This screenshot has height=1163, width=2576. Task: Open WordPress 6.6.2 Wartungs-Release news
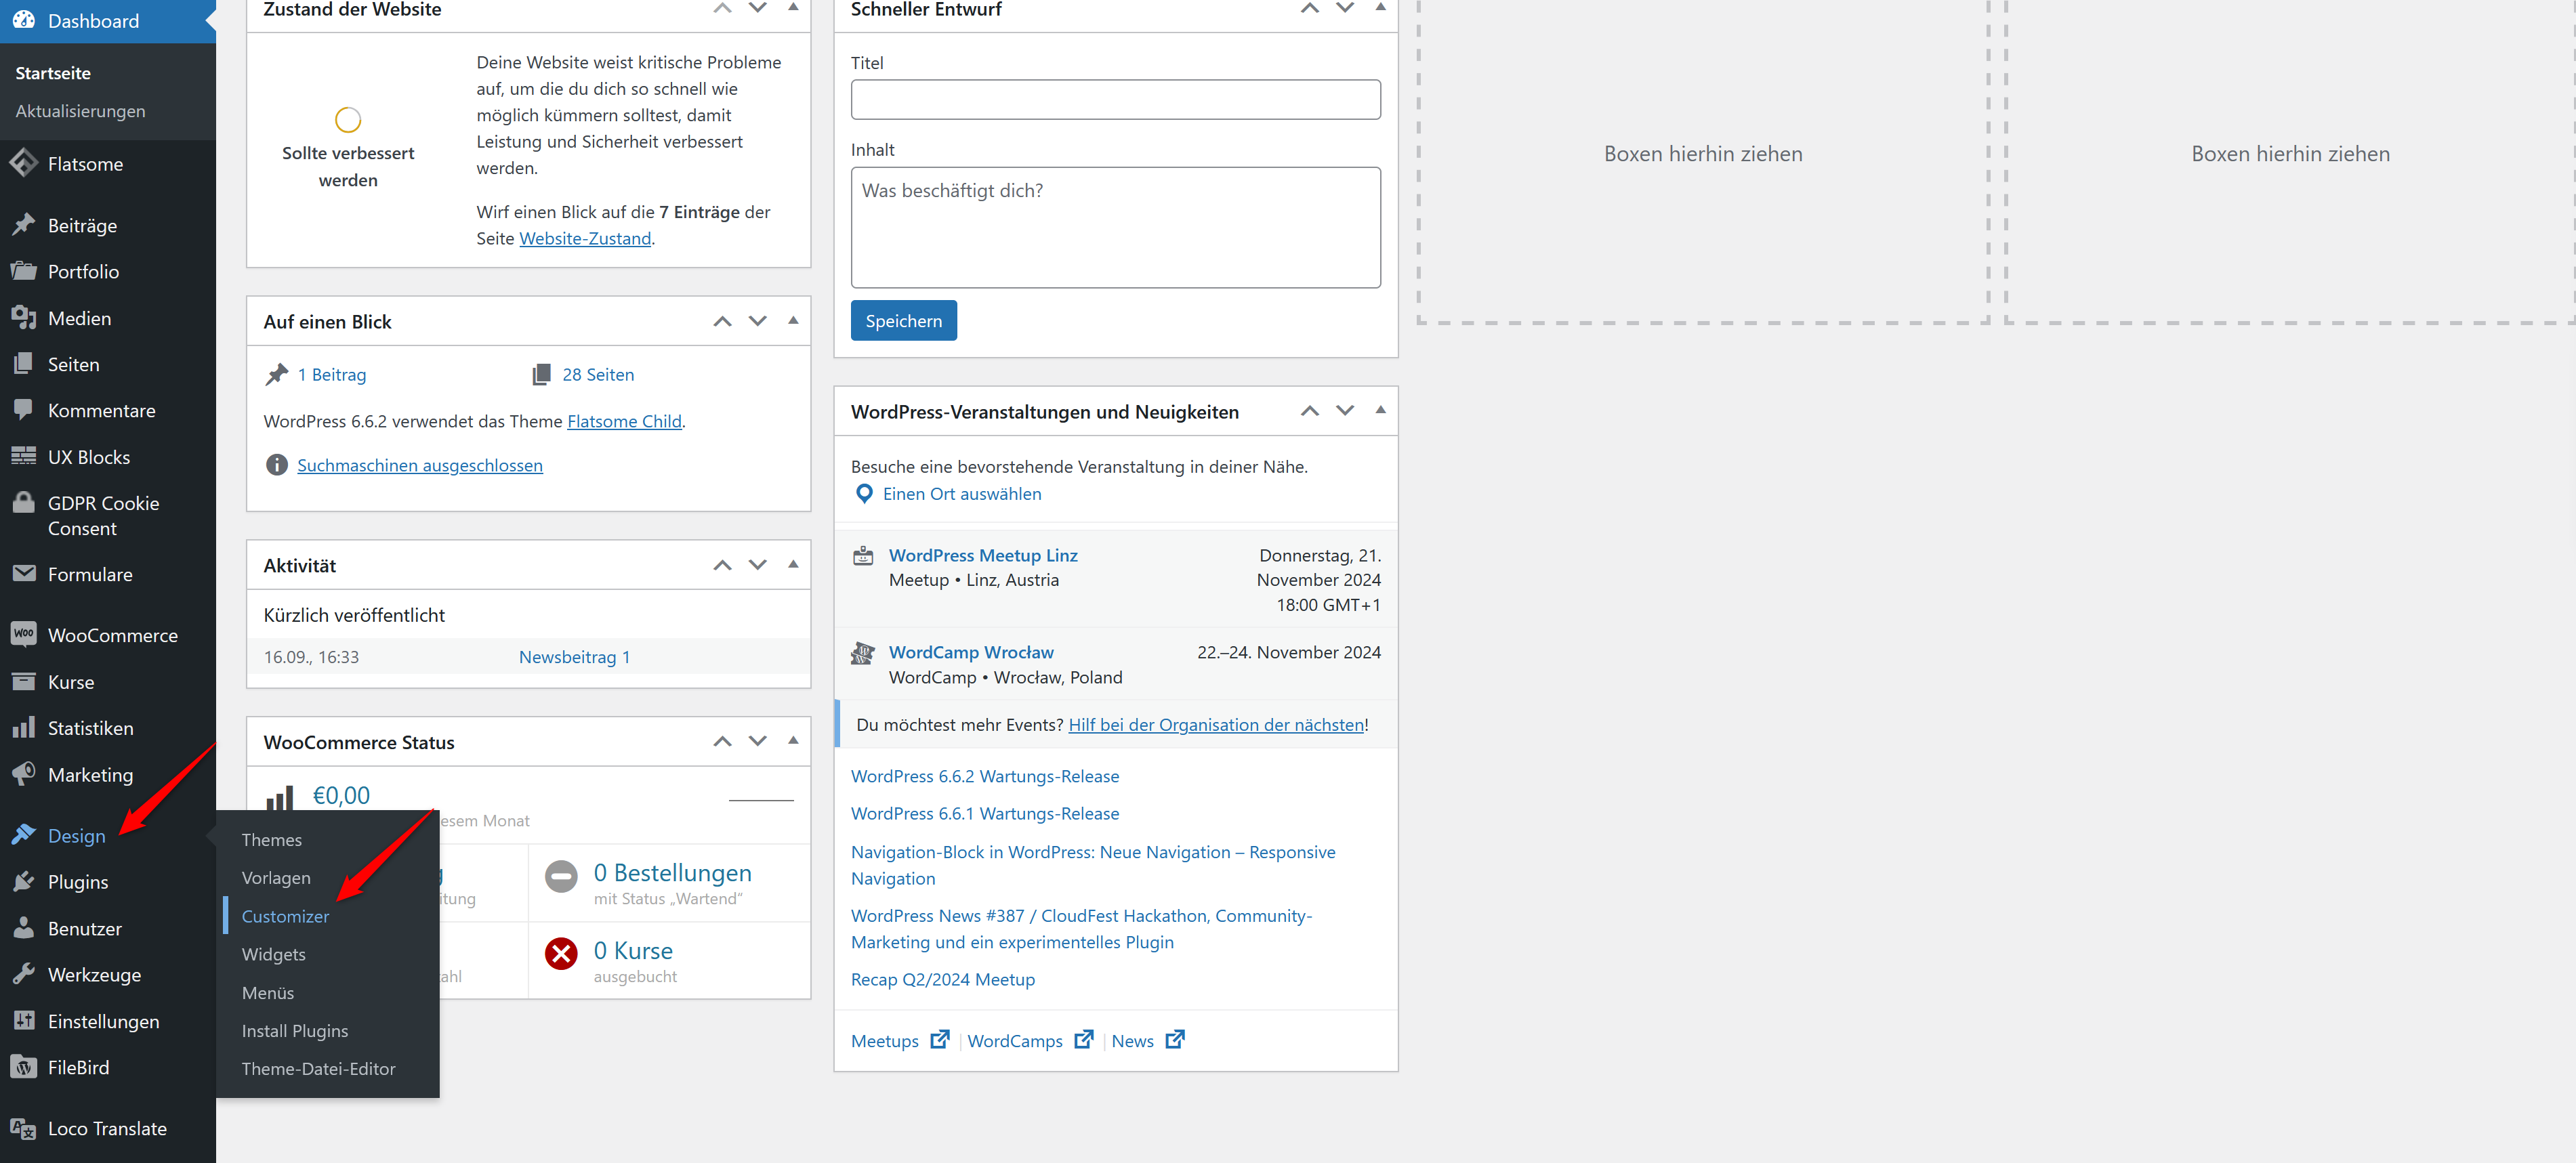[x=984, y=776]
